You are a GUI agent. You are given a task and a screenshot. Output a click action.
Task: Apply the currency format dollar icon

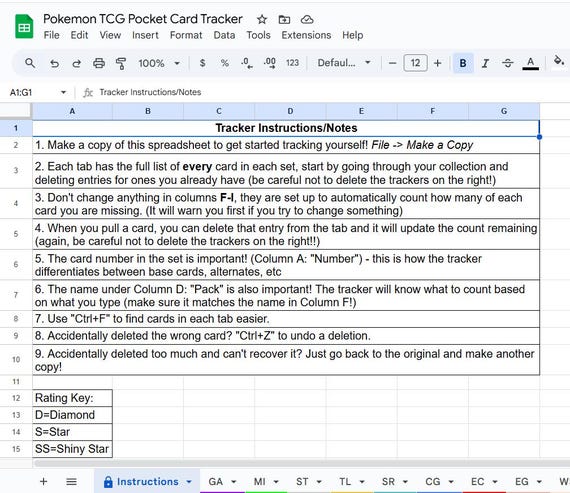[x=202, y=63]
